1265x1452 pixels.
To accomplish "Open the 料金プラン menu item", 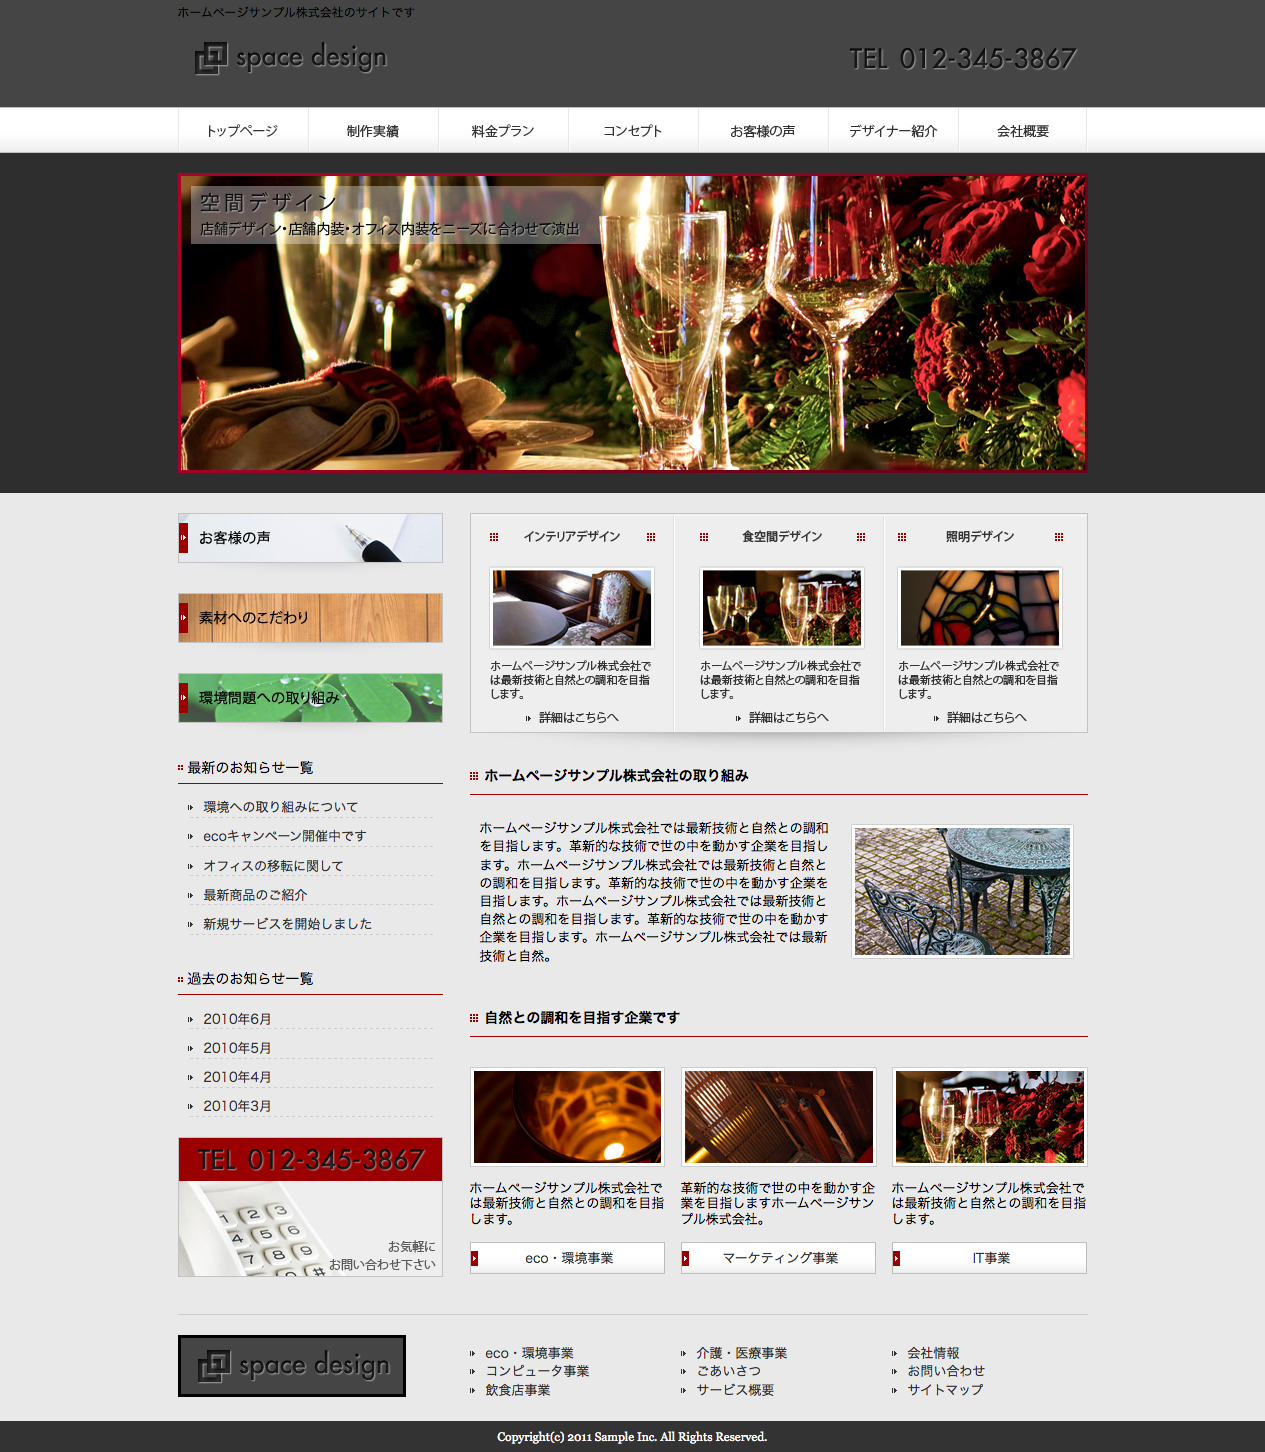I will click(x=503, y=131).
